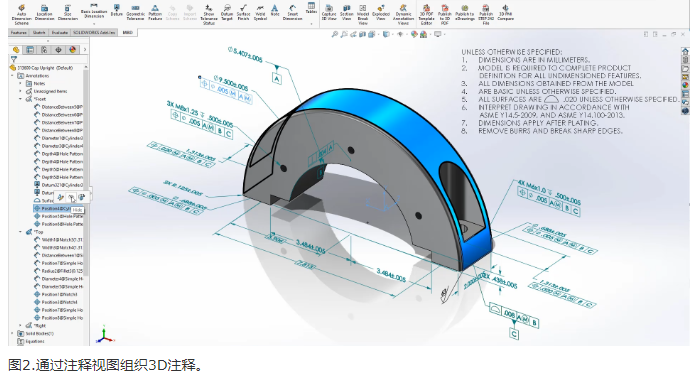
Task: Launch the 3D PDF Template Editor
Action: (426, 14)
